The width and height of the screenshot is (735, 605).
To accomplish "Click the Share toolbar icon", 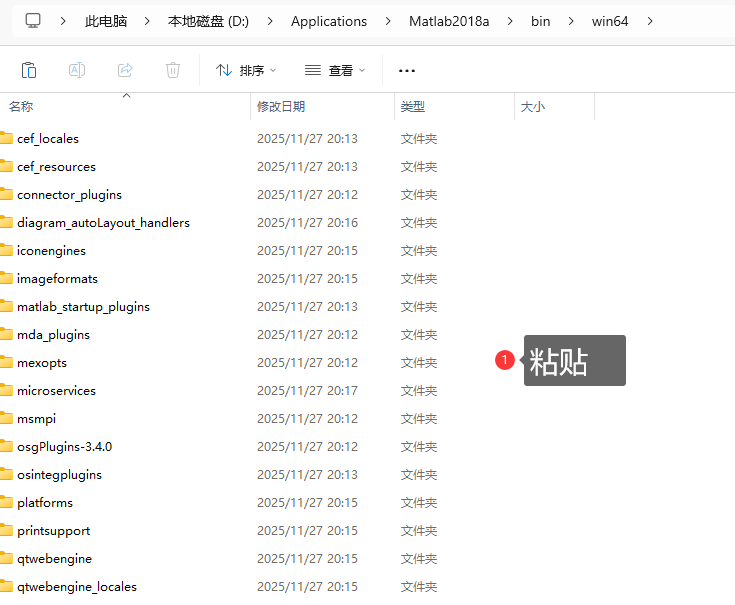I will click(x=125, y=70).
